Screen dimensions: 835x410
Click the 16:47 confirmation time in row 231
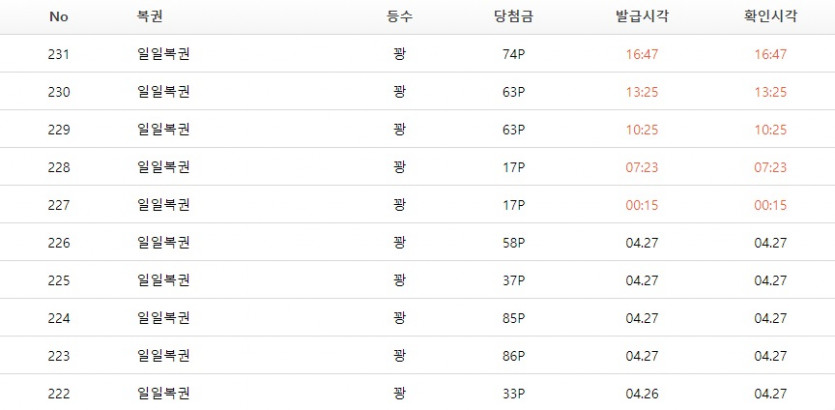(770, 54)
